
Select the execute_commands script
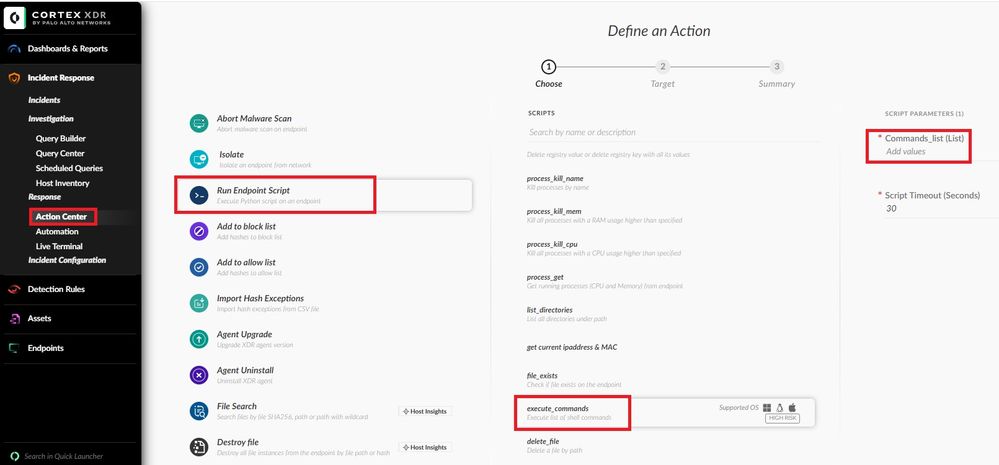pos(558,409)
